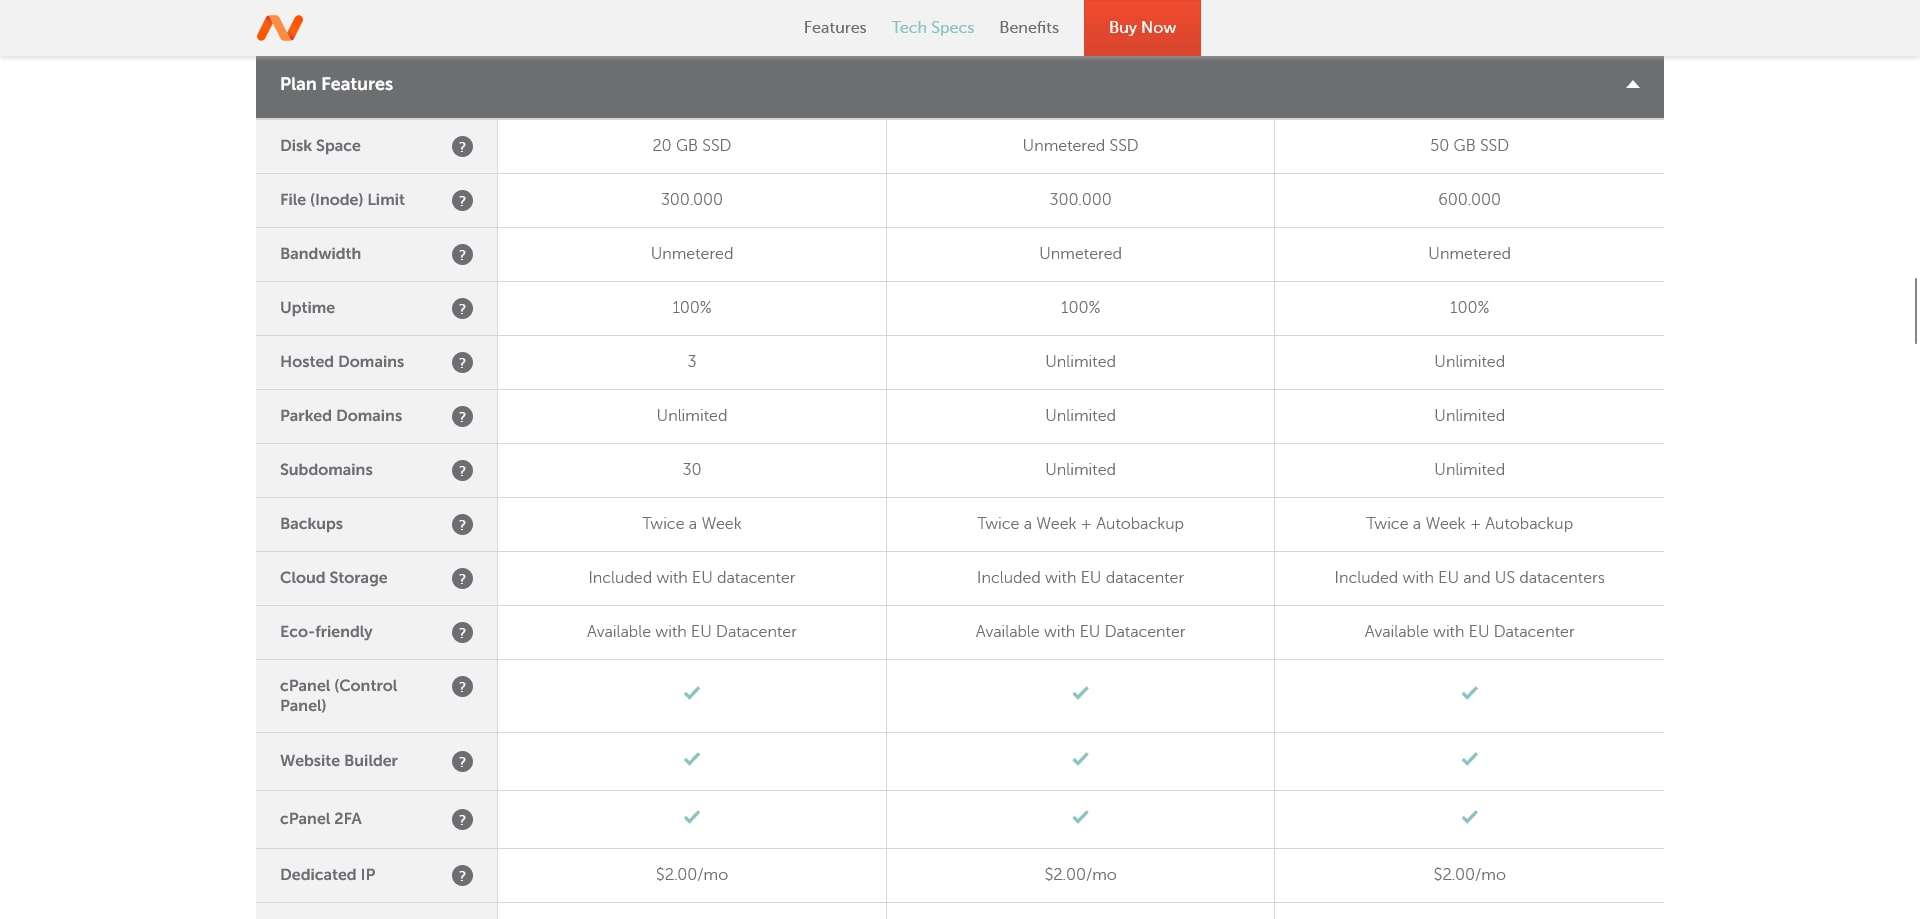Screen dimensions: 1920x919
Task: Open the cPanel 2FA help icon
Action: point(462,819)
